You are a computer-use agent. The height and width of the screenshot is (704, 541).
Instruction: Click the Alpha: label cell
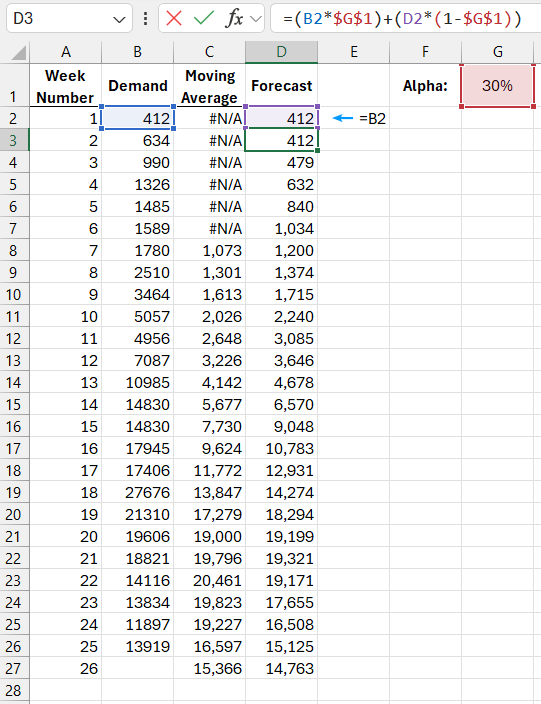[x=426, y=85]
